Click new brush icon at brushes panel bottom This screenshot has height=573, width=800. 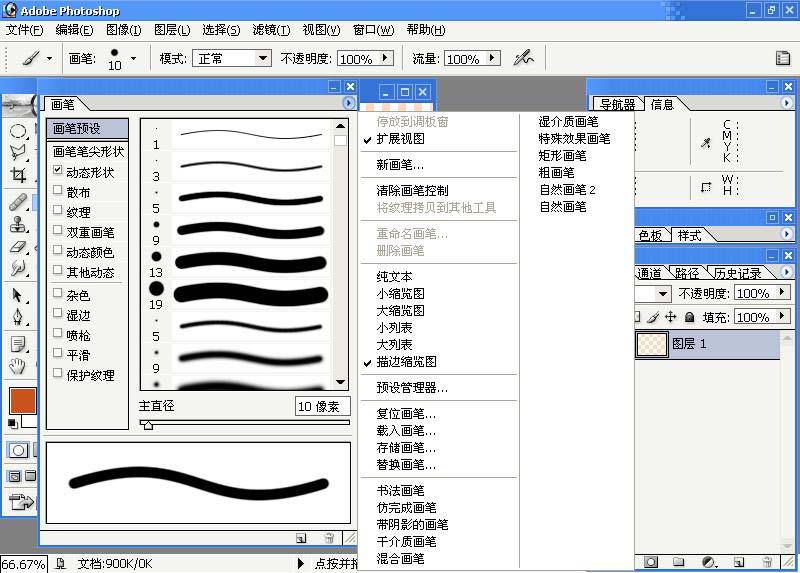pos(301,538)
